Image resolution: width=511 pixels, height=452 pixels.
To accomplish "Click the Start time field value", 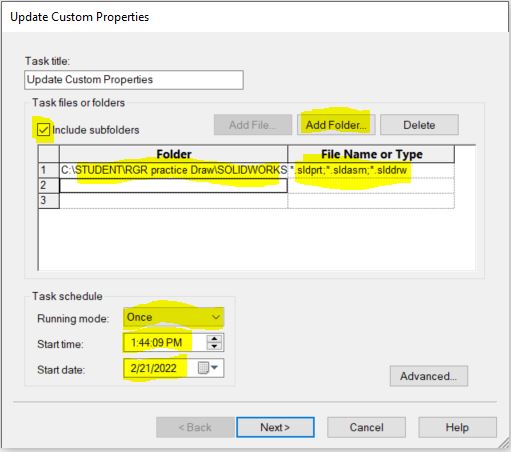I will click(157, 342).
